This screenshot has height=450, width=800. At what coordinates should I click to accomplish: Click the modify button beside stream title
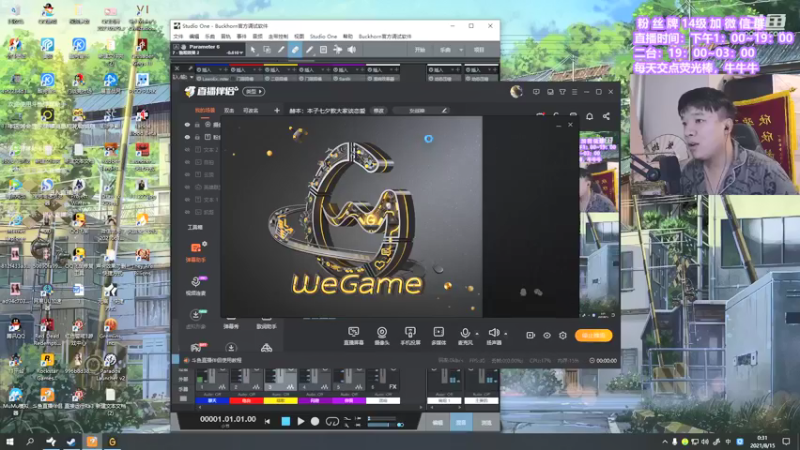[x=379, y=111]
